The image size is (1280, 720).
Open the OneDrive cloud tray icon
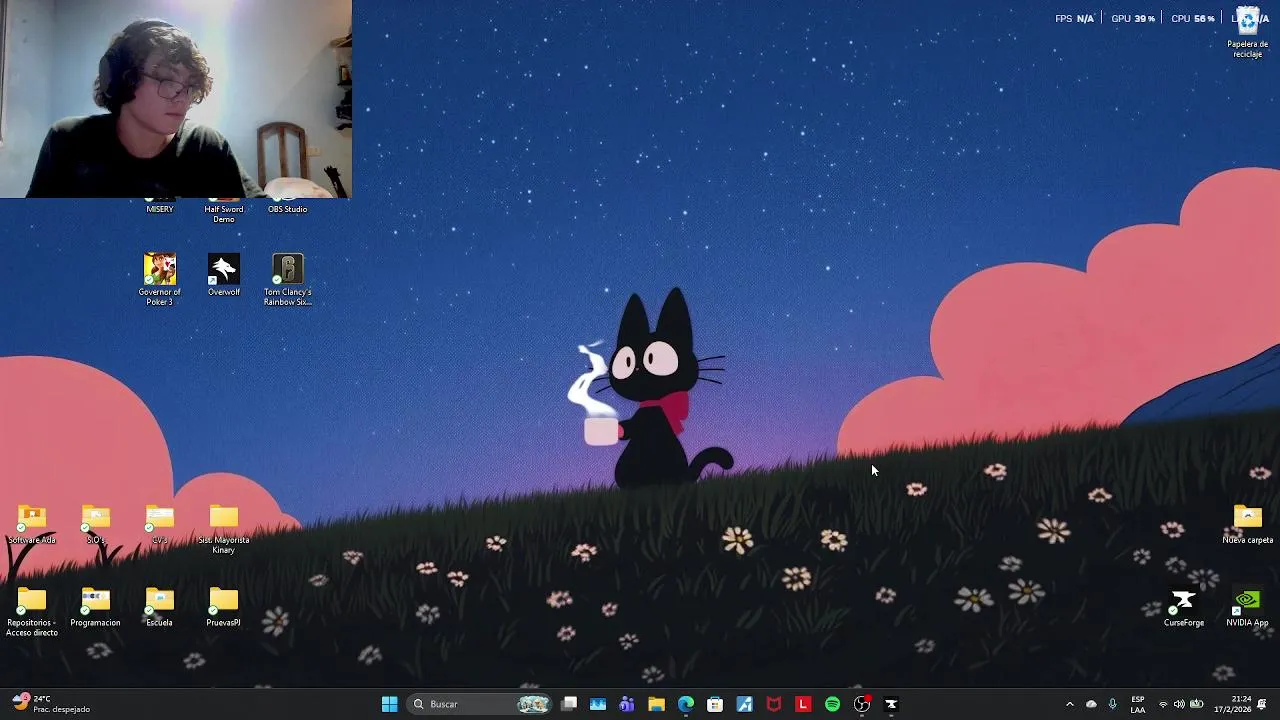[1091, 704]
